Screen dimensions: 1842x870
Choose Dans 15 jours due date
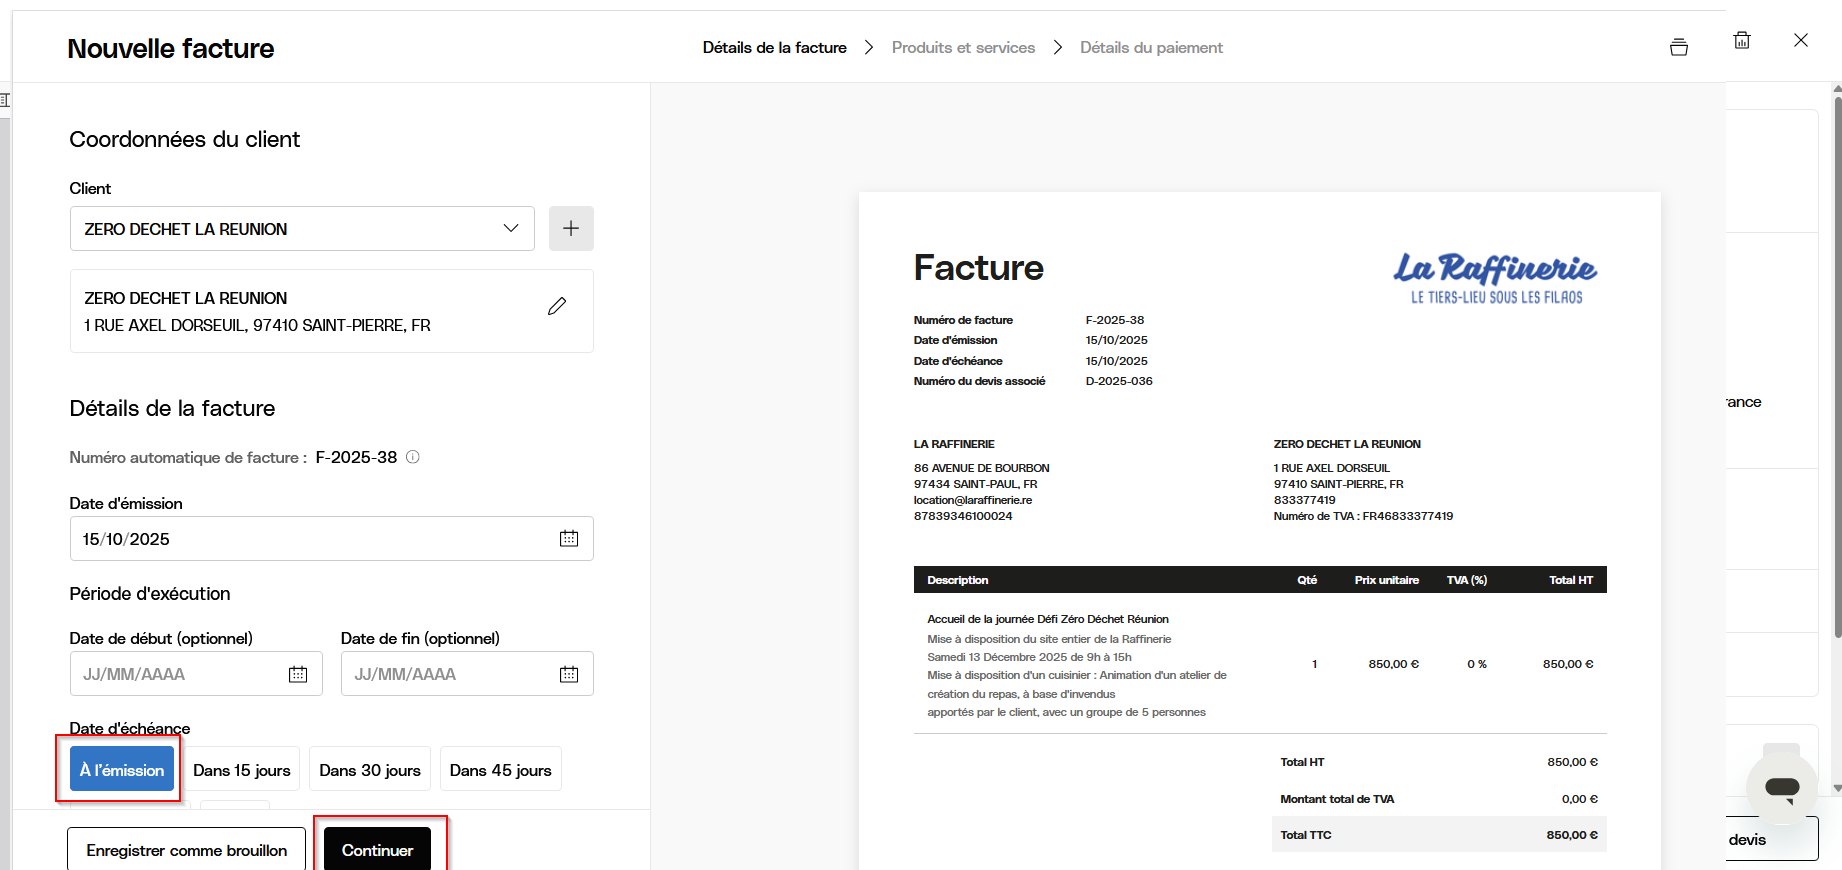click(x=242, y=770)
